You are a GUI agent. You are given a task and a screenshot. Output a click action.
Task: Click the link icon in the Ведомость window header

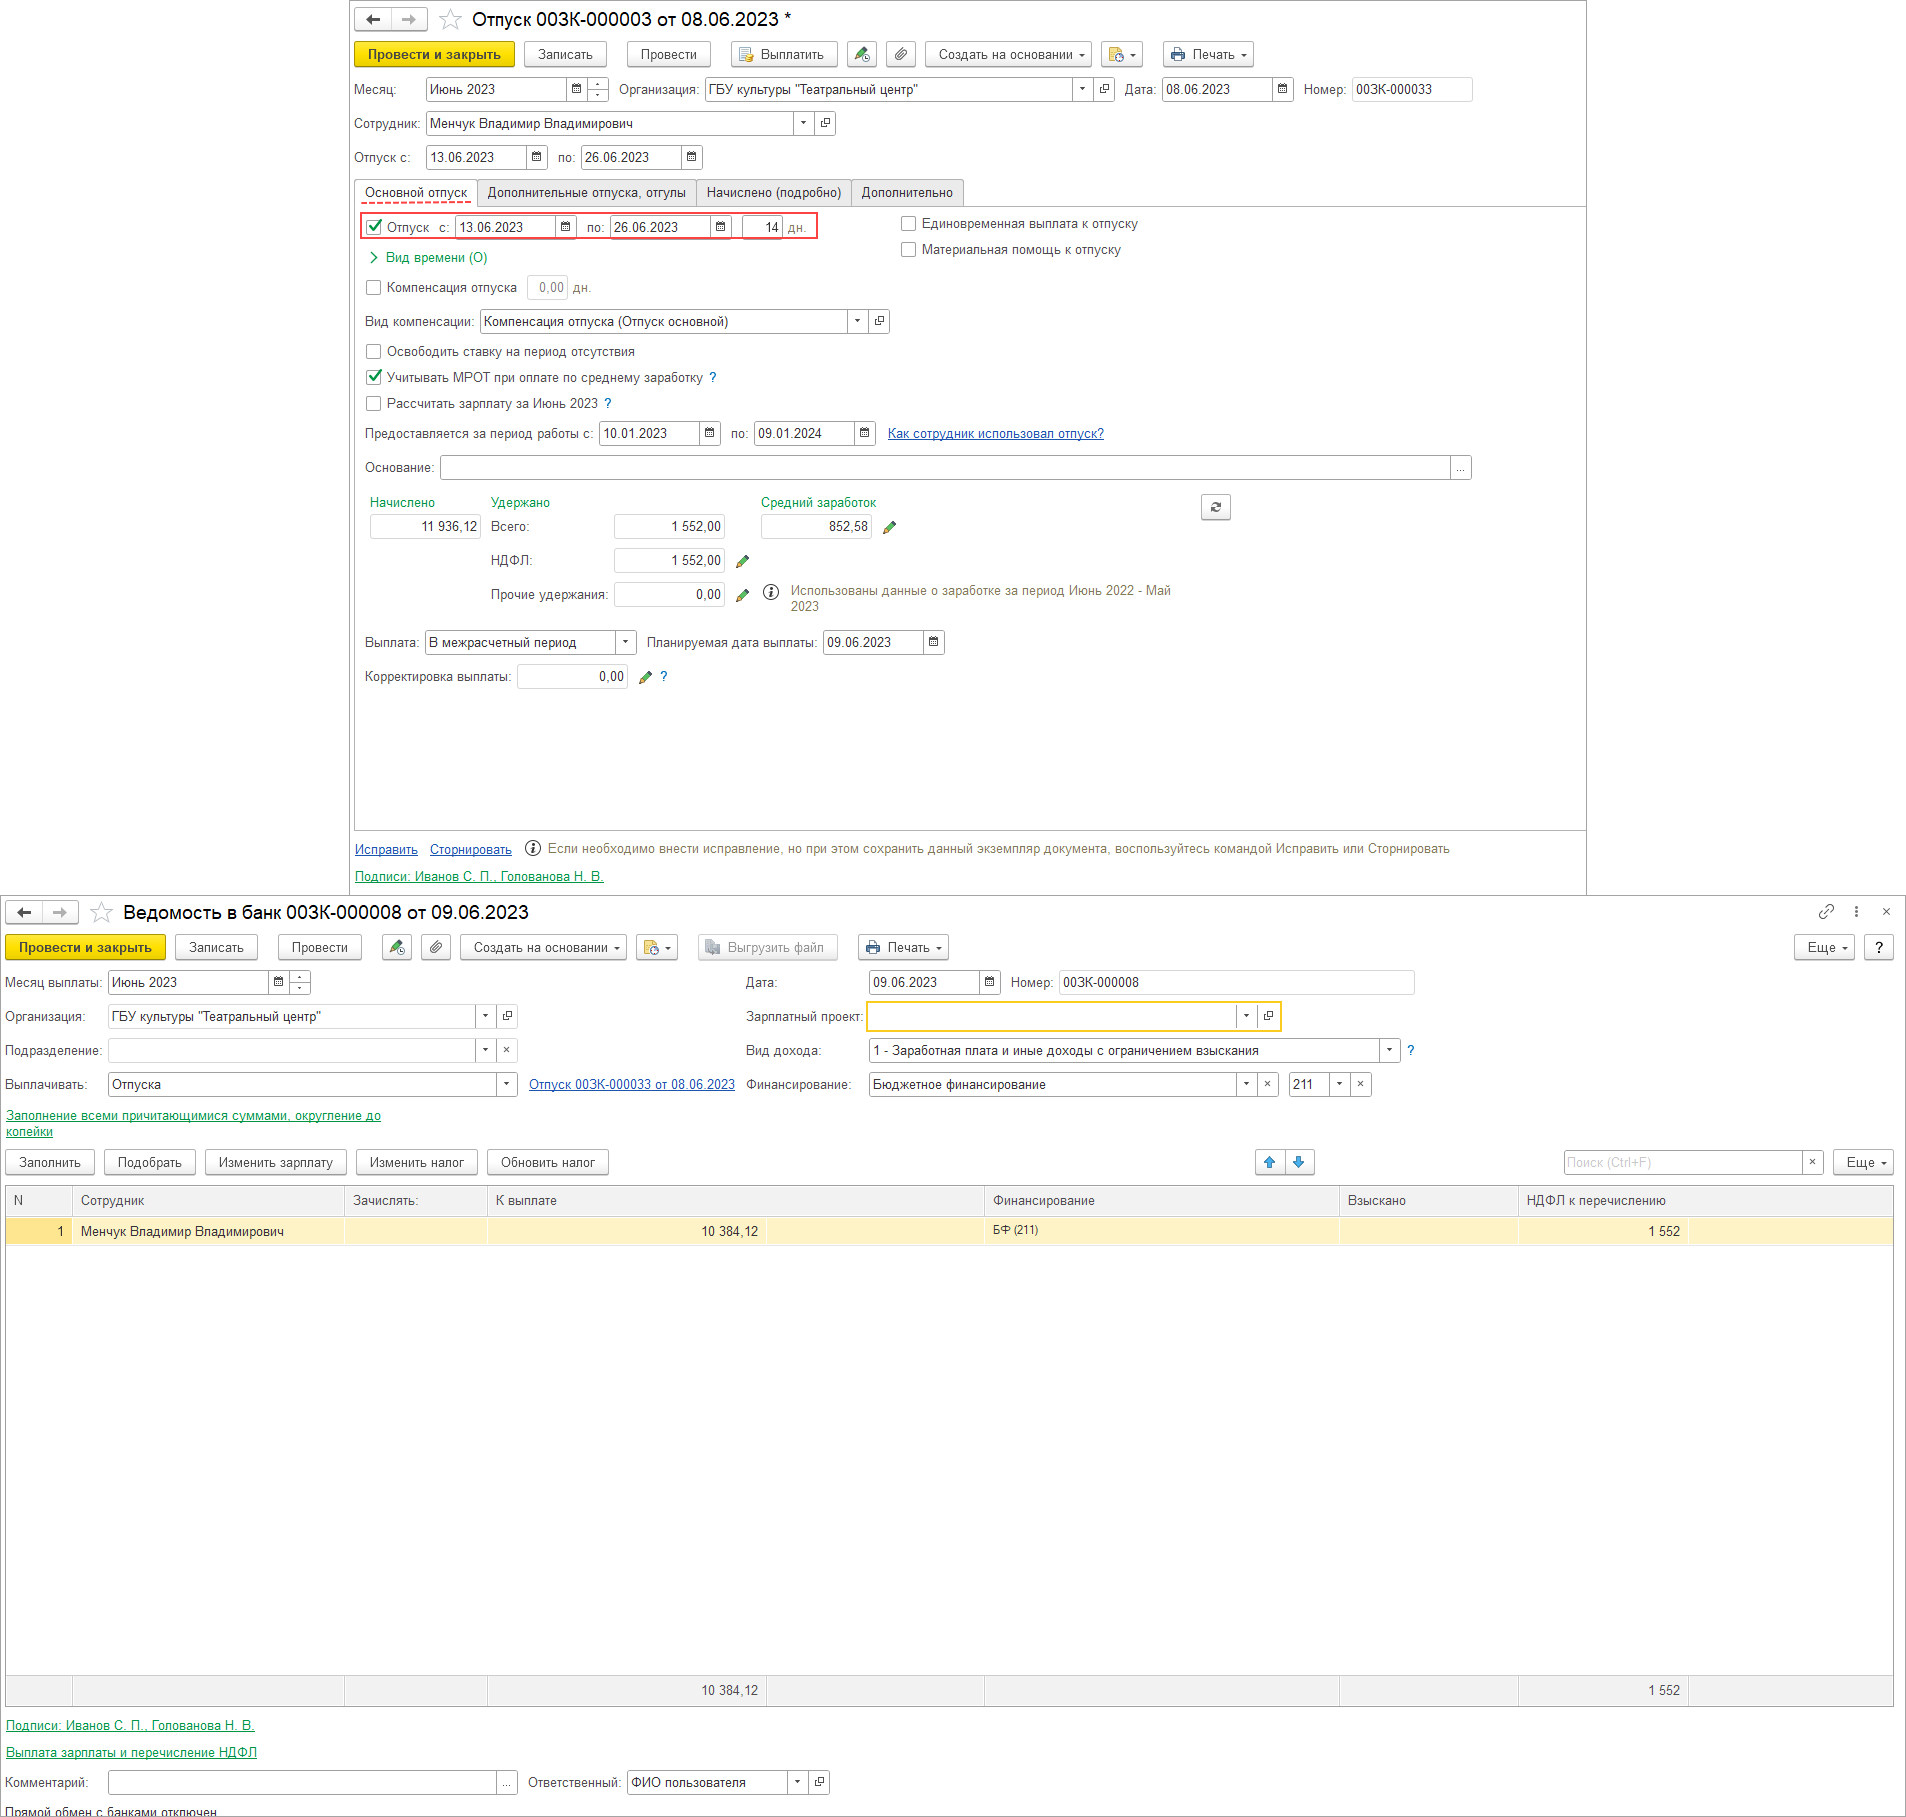click(1826, 911)
